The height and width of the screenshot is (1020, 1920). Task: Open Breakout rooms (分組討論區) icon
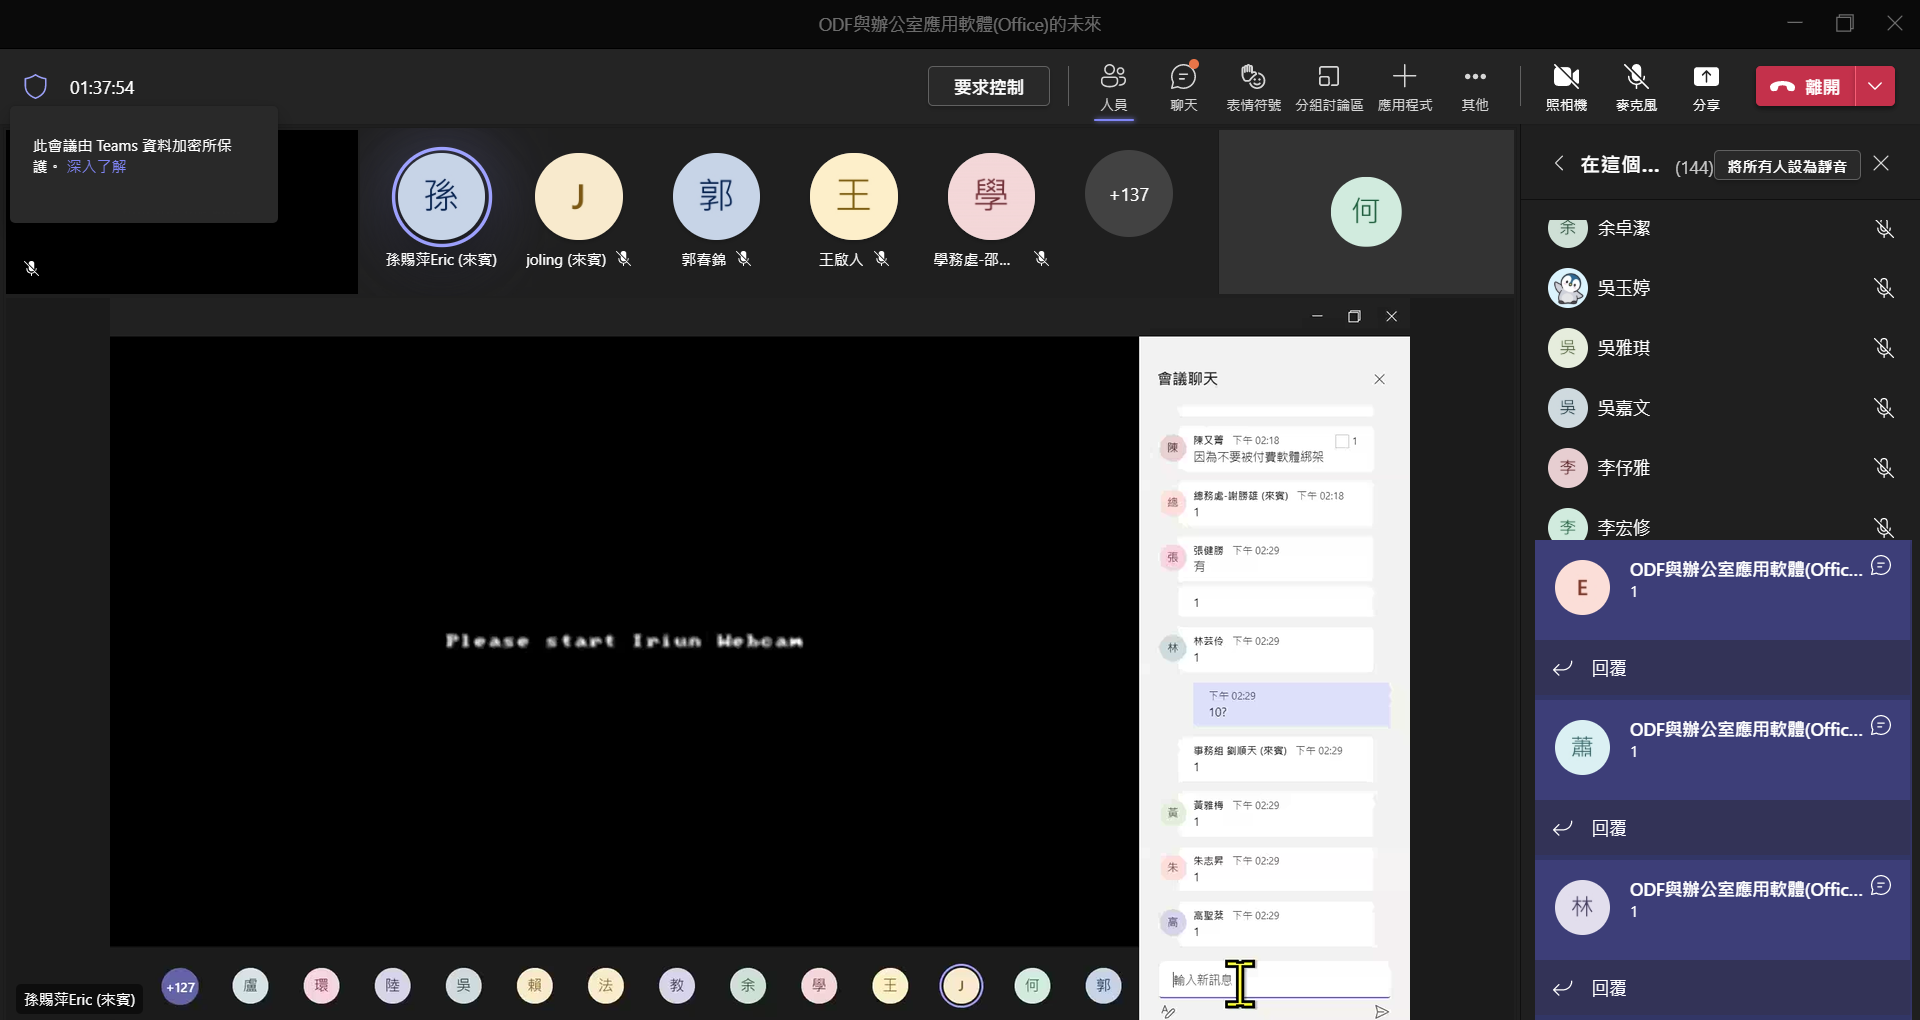(1329, 77)
